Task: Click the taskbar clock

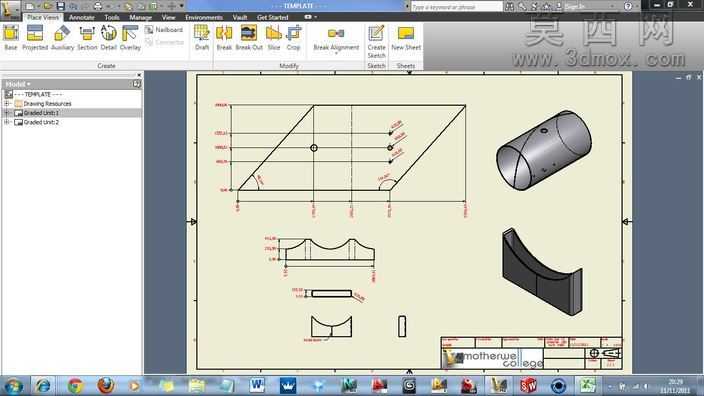Action: click(x=675, y=386)
